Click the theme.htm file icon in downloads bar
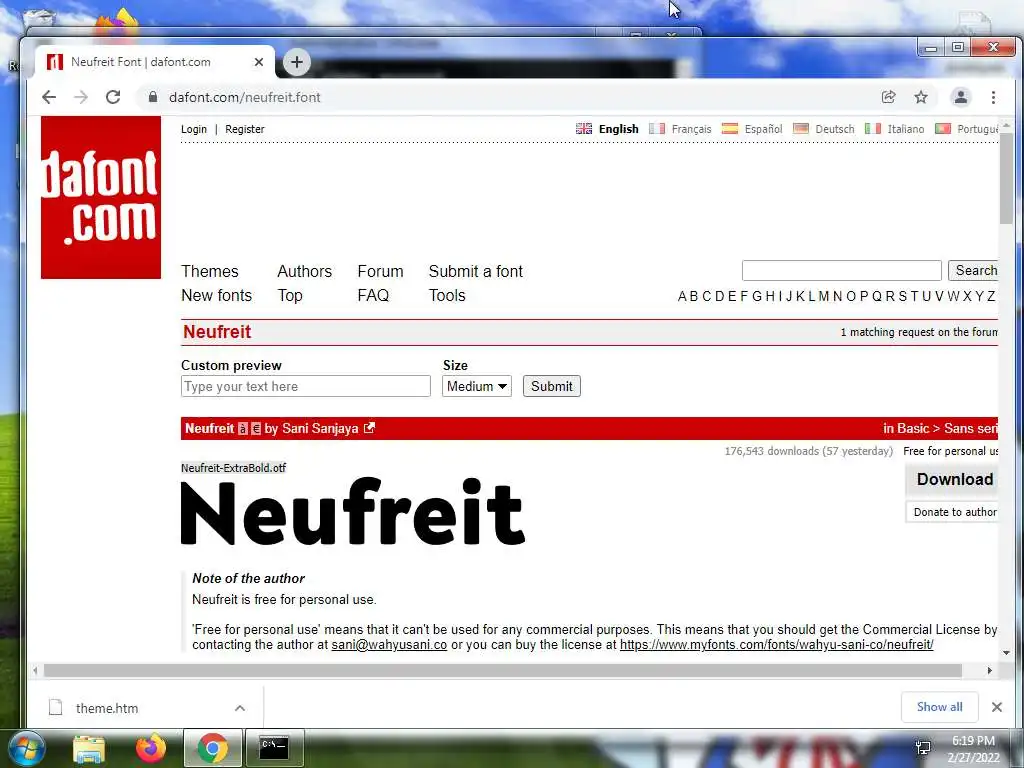 pos(56,707)
